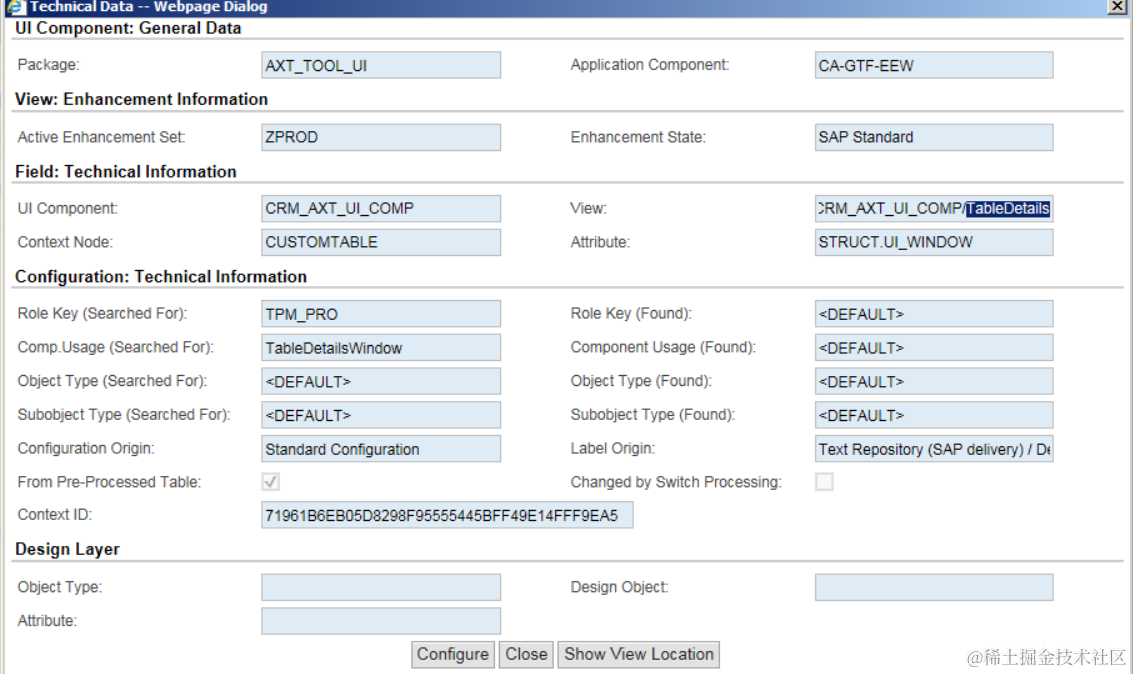Click 'View: Enhancement Information' heading
This screenshot has height=674, width=1133.
pos(142,99)
